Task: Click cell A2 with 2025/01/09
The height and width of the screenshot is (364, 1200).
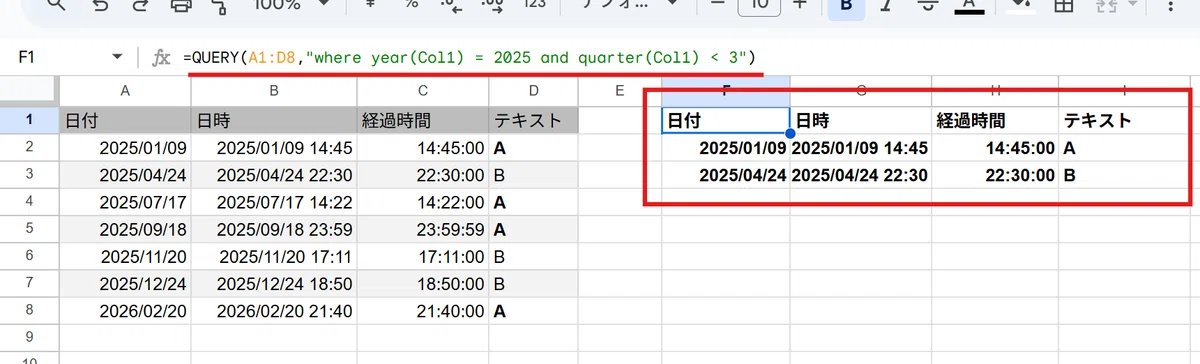Action: click(x=125, y=147)
